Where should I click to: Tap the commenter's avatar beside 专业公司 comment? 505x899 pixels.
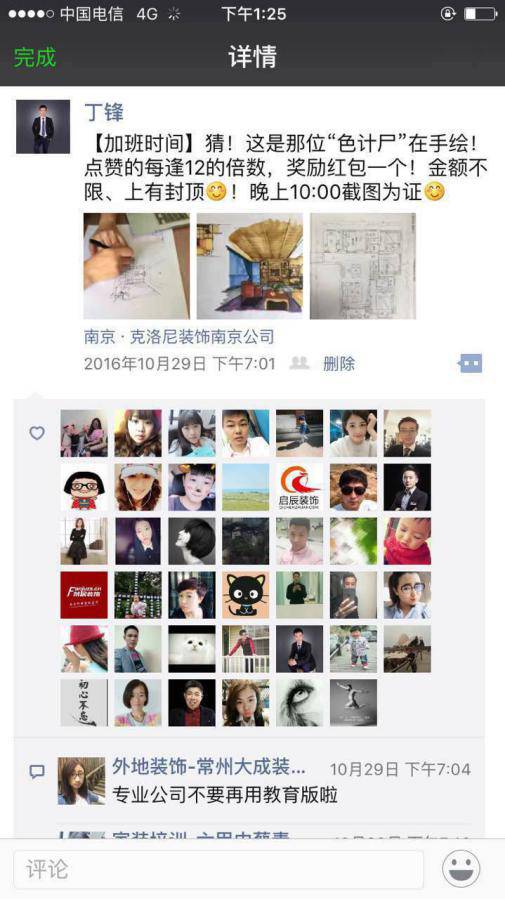81,781
